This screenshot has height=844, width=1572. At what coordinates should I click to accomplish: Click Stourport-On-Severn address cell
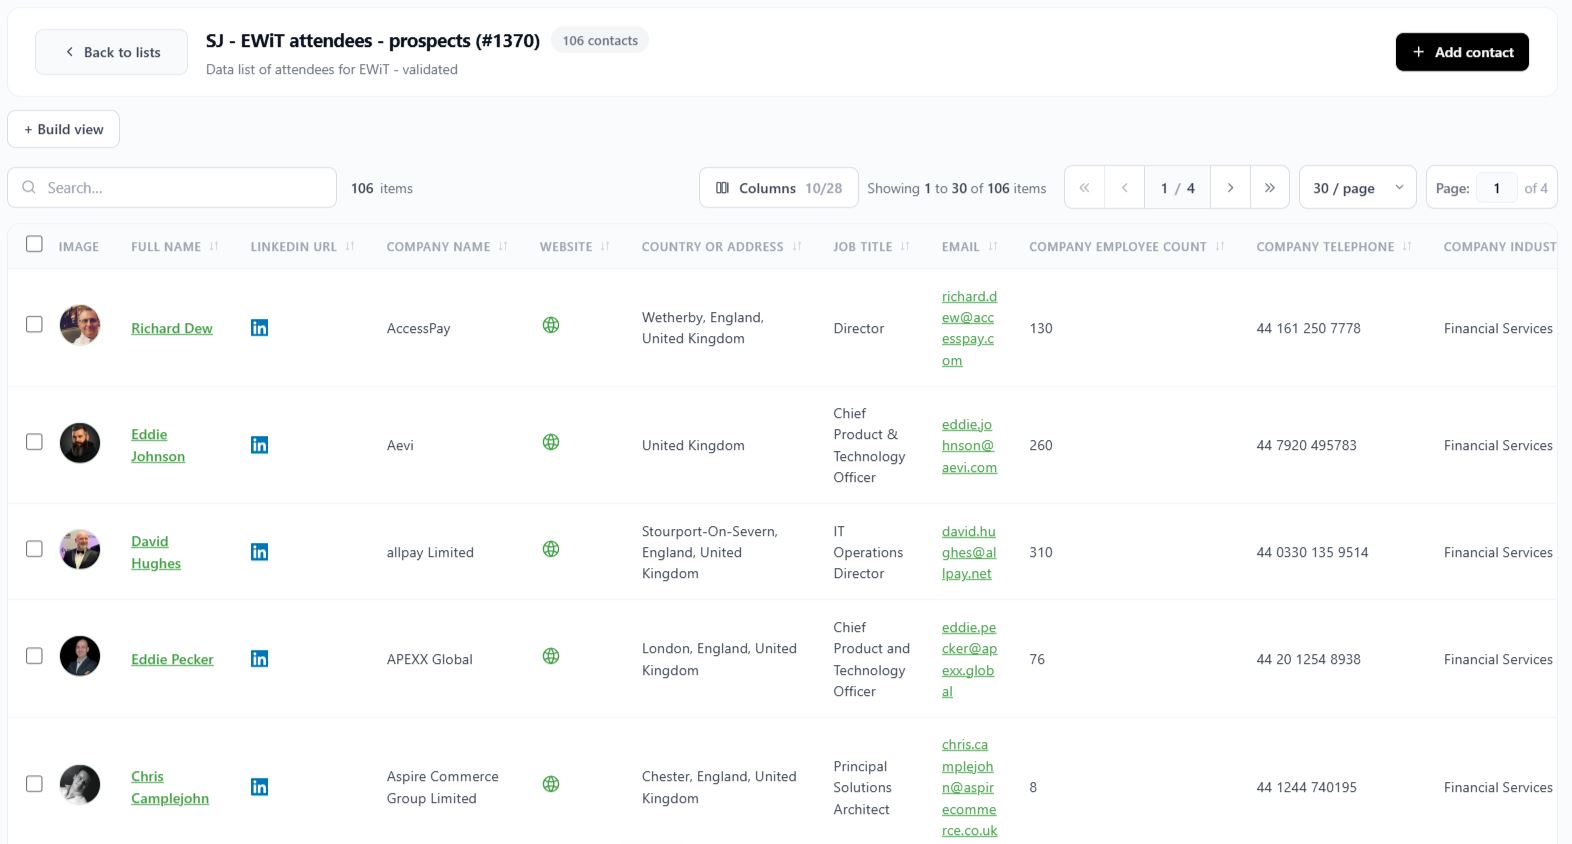point(710,552)
